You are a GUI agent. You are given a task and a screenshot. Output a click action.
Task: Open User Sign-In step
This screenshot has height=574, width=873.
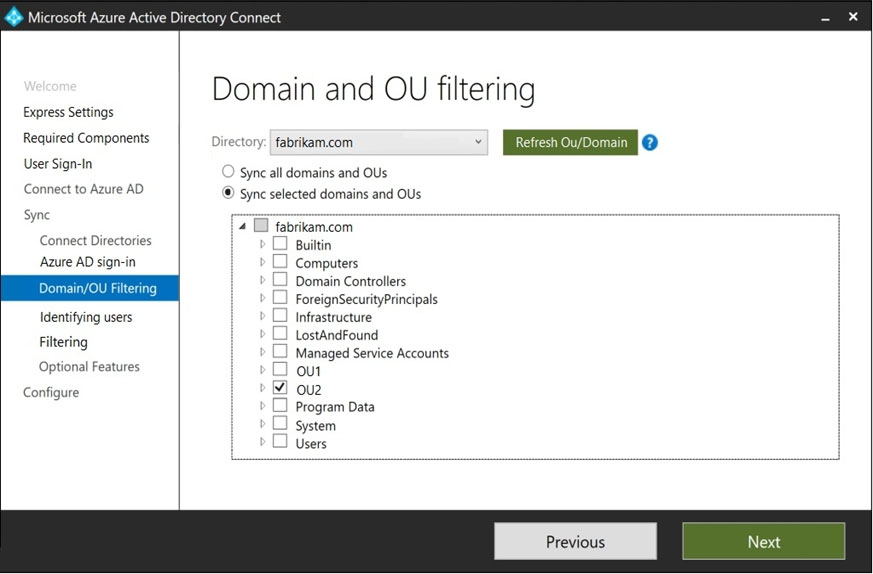(57, 164)
